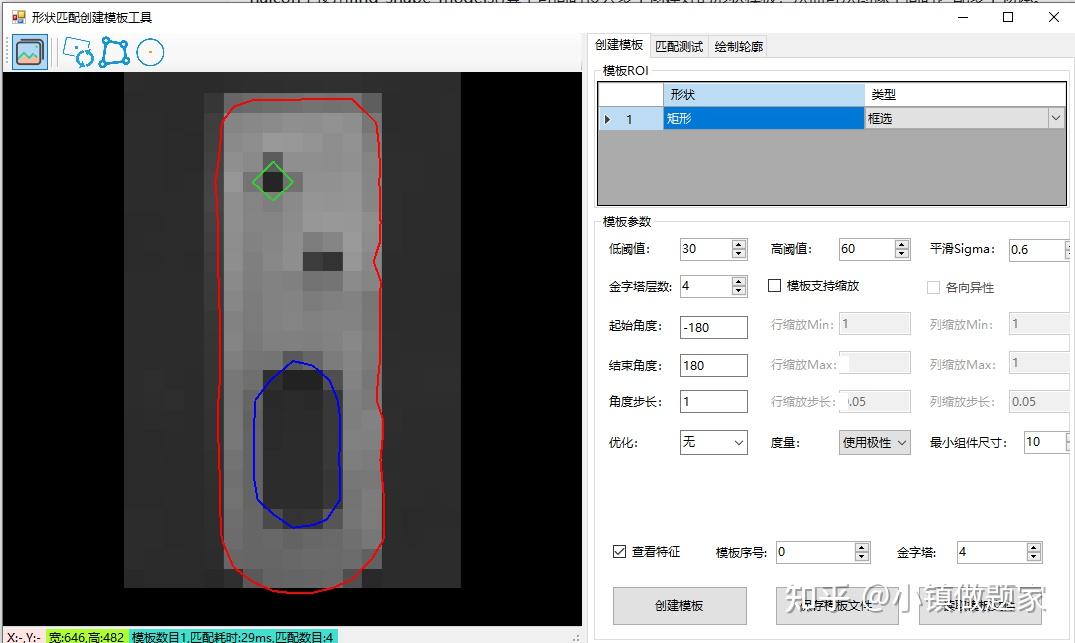Select the rotated rectangle ROI tool

78,52
